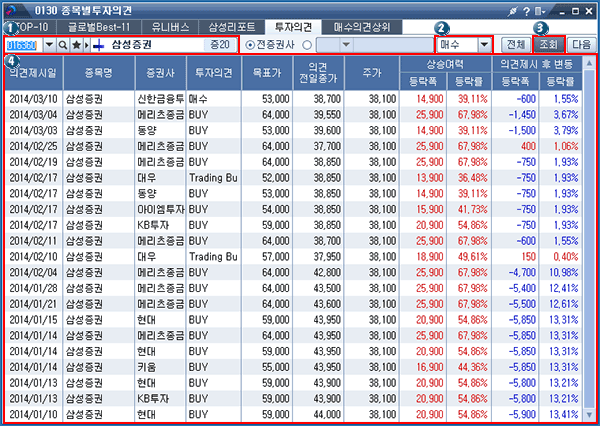This screenshot has height=426, width=600.
Task: Select the 2014/03/04 date cell
Action: (33, 115)
